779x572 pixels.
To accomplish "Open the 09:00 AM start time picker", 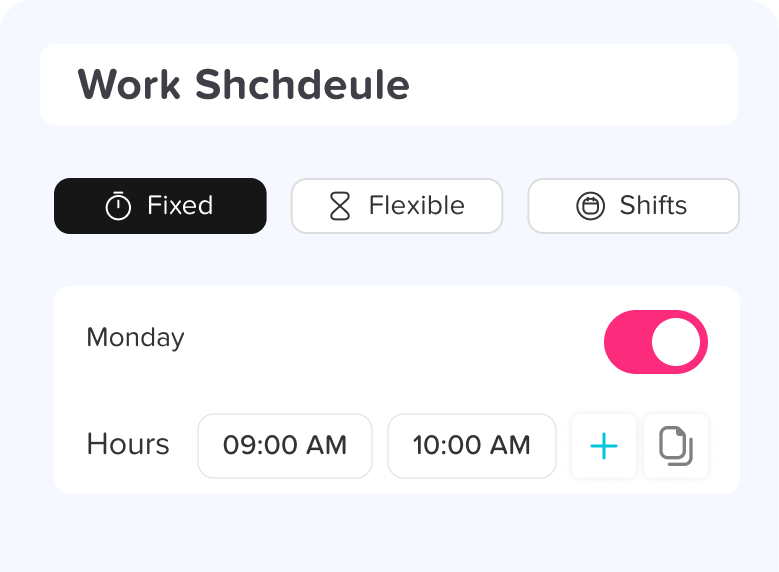I will pos(285,446).
